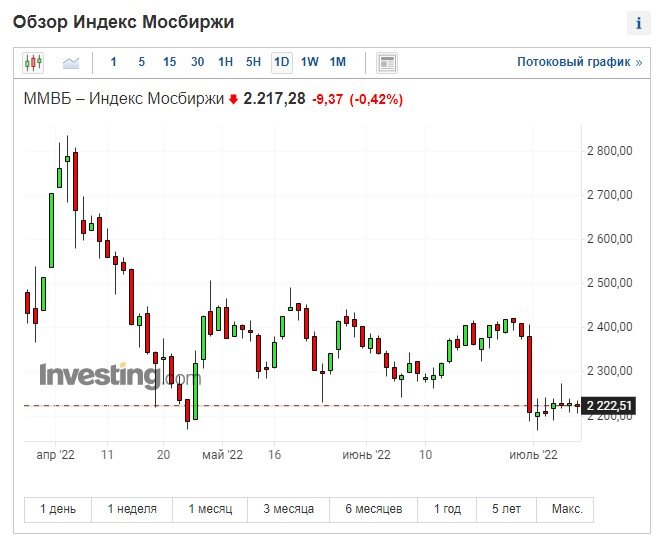Click the 11 date label on axis
The height and width of the screenshot is (548, 666).
pos(107,455)
